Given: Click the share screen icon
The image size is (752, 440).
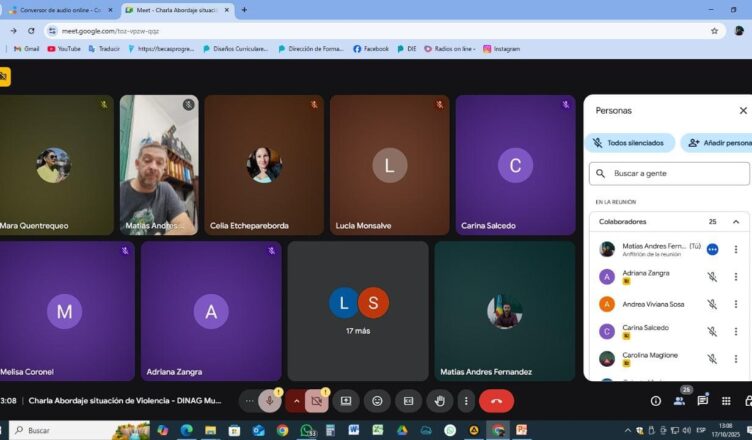Looking at the screenshot, I should [x=346, y=401].
